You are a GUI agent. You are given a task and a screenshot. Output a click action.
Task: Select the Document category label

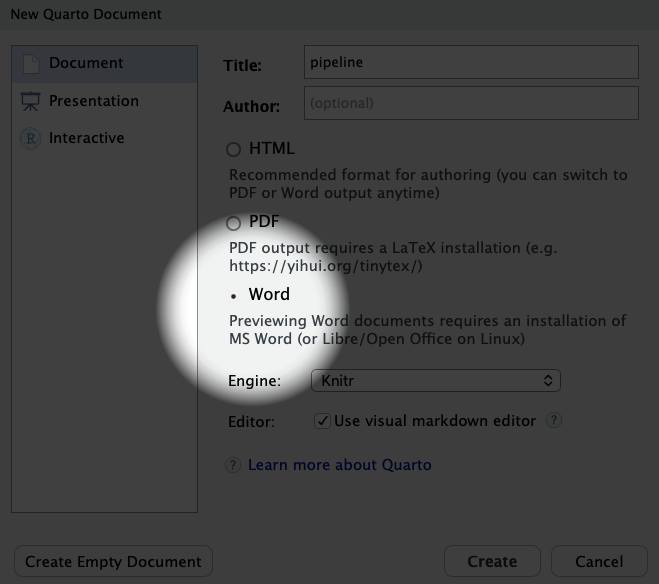[x=86, y=63]
